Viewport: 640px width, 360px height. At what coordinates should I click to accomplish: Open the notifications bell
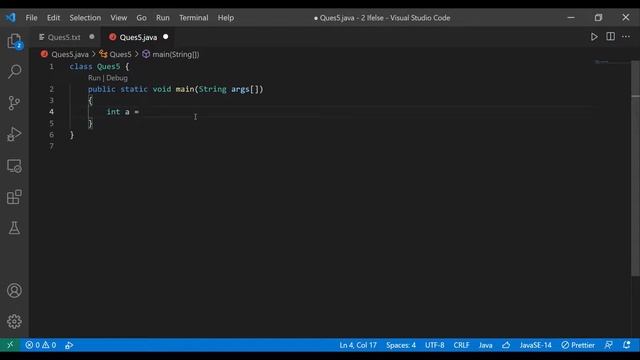[x=627, y=345]
